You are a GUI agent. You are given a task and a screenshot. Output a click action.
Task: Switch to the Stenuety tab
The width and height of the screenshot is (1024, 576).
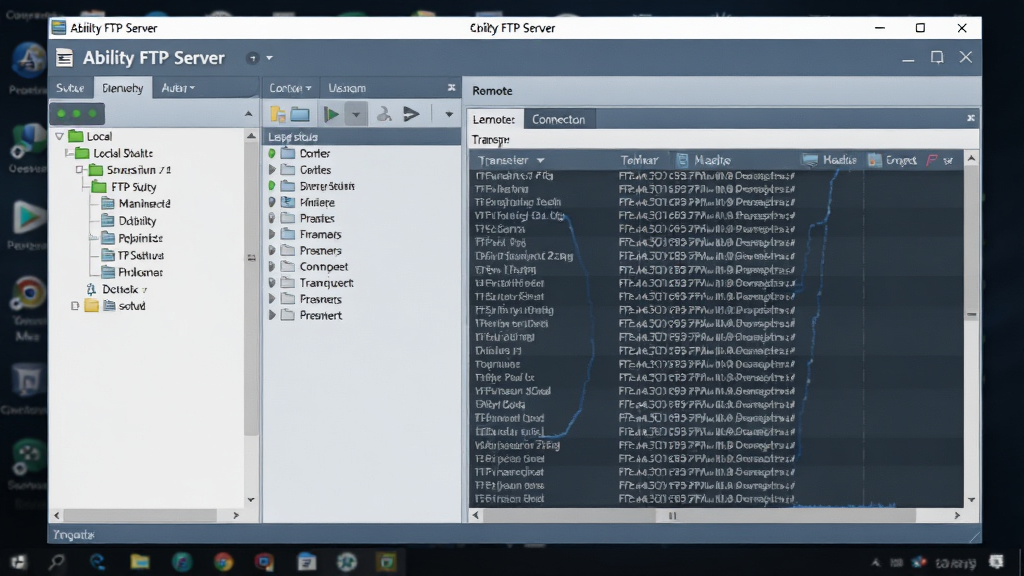pyautogui.click(x=122, y=88)
